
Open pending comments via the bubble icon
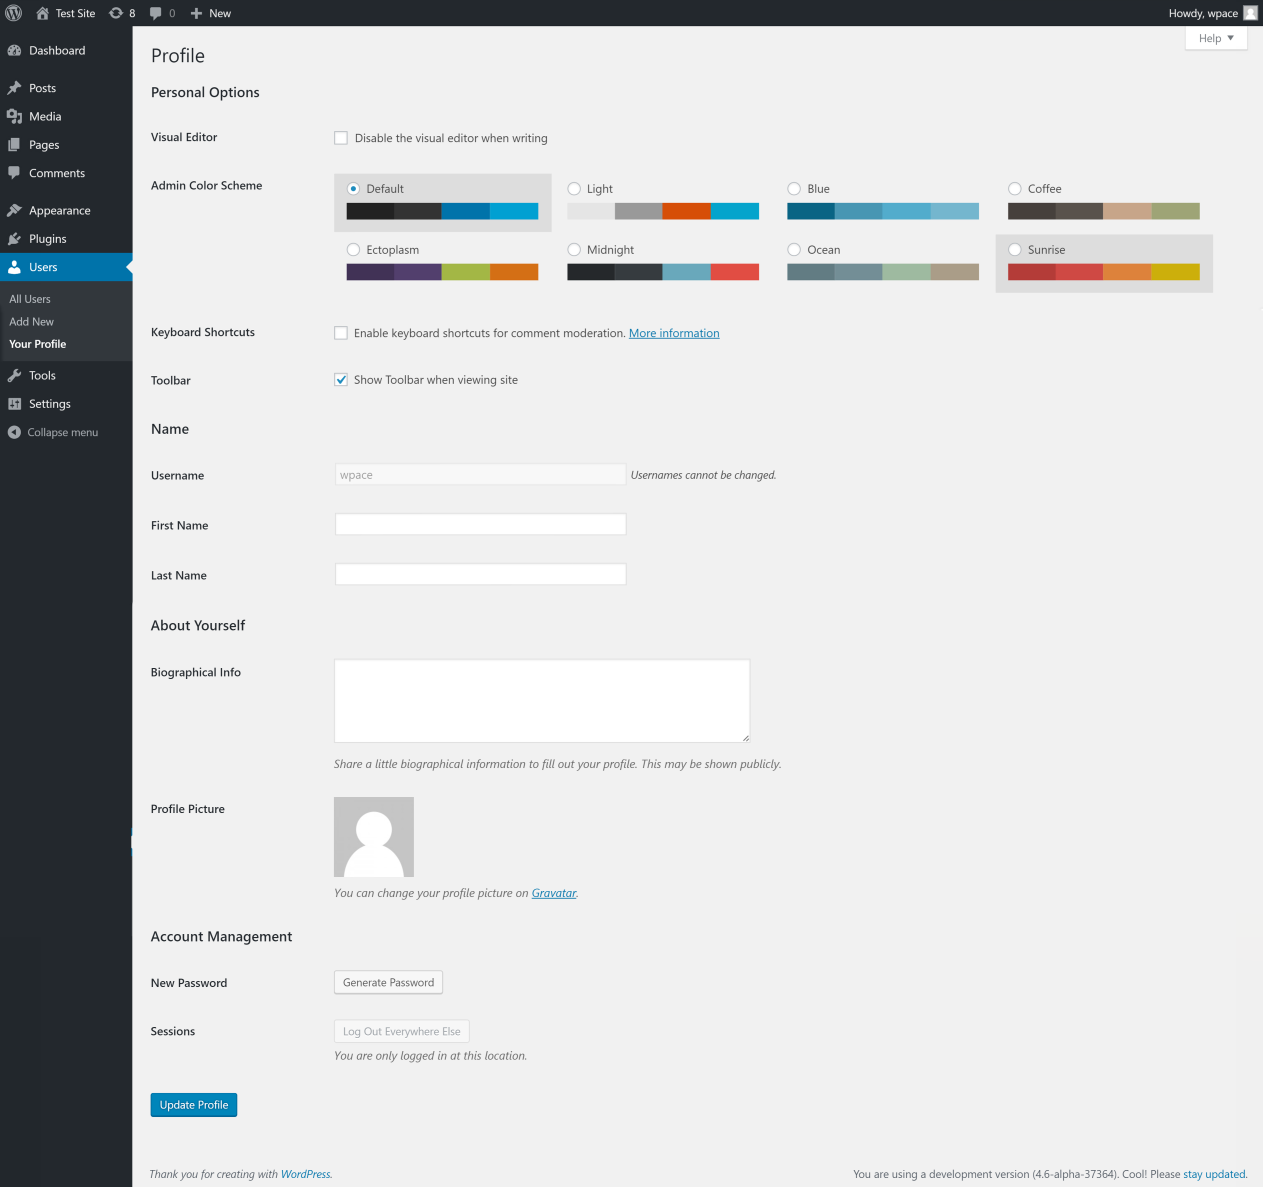[x=157, y=13]
